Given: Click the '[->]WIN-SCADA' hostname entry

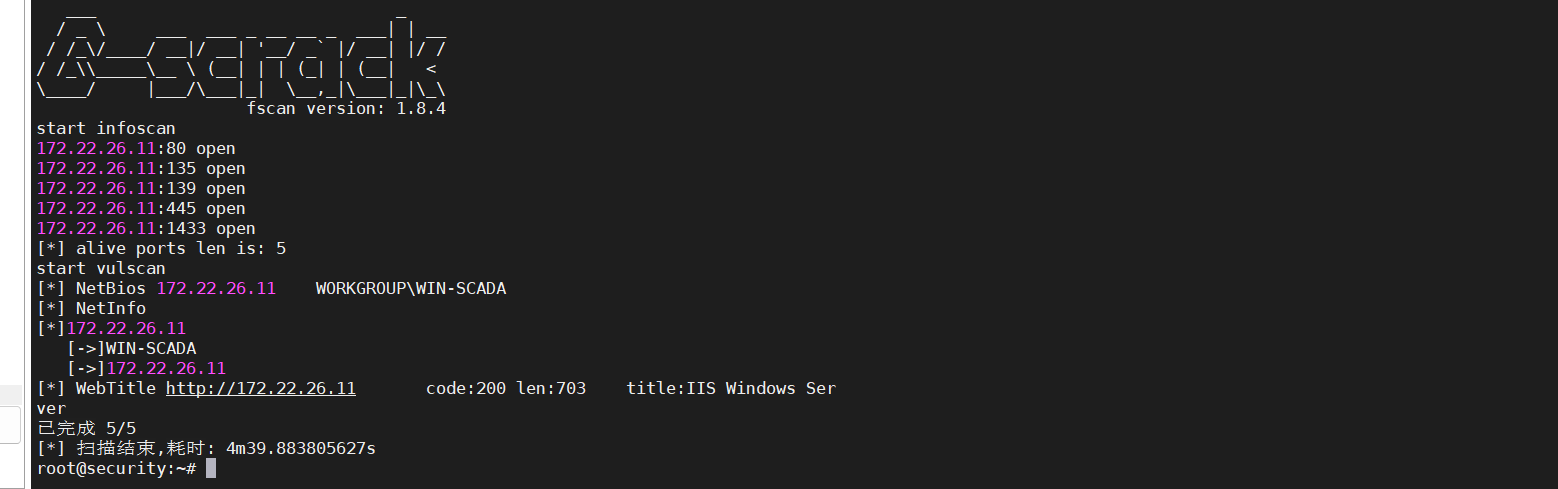Looking at the screenshot, I should (x=131, y=348).
